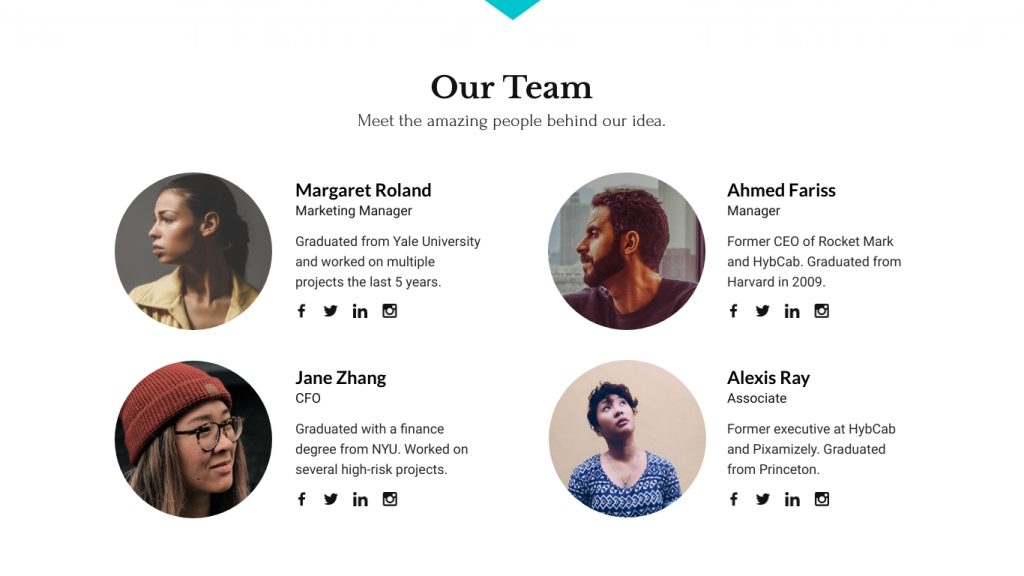
Task: Open Ahmed Fariss's Instagram feed
Action: 822,311
